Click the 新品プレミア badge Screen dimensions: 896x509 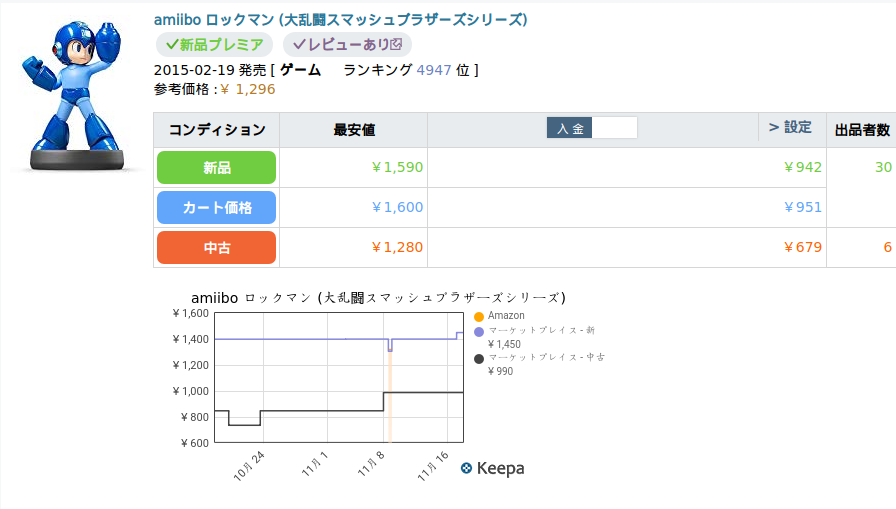click(214, 45)
